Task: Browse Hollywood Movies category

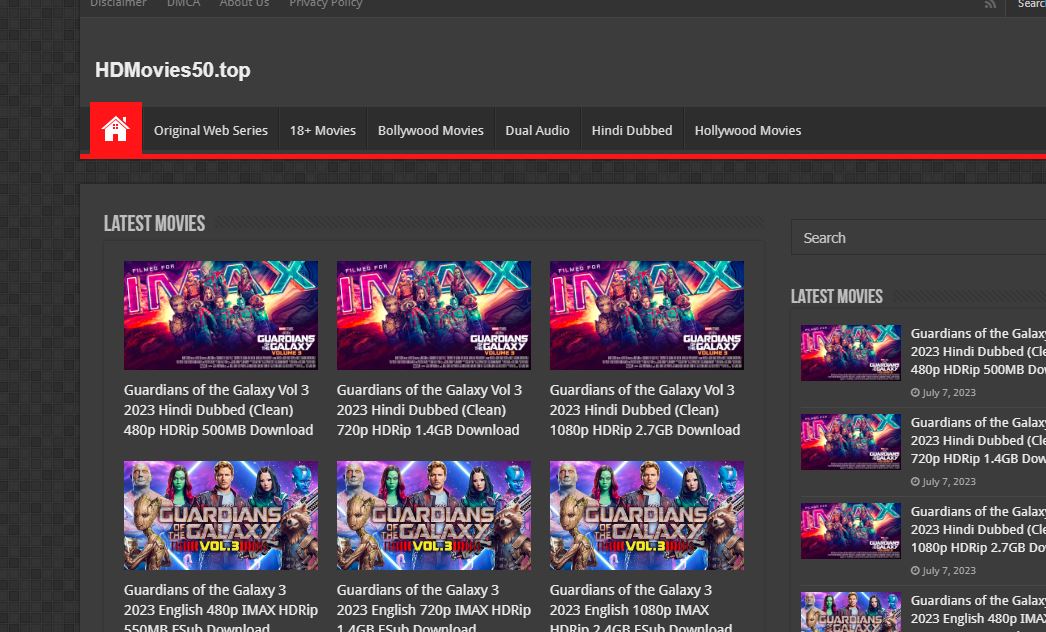Action: tap(748, 131)
